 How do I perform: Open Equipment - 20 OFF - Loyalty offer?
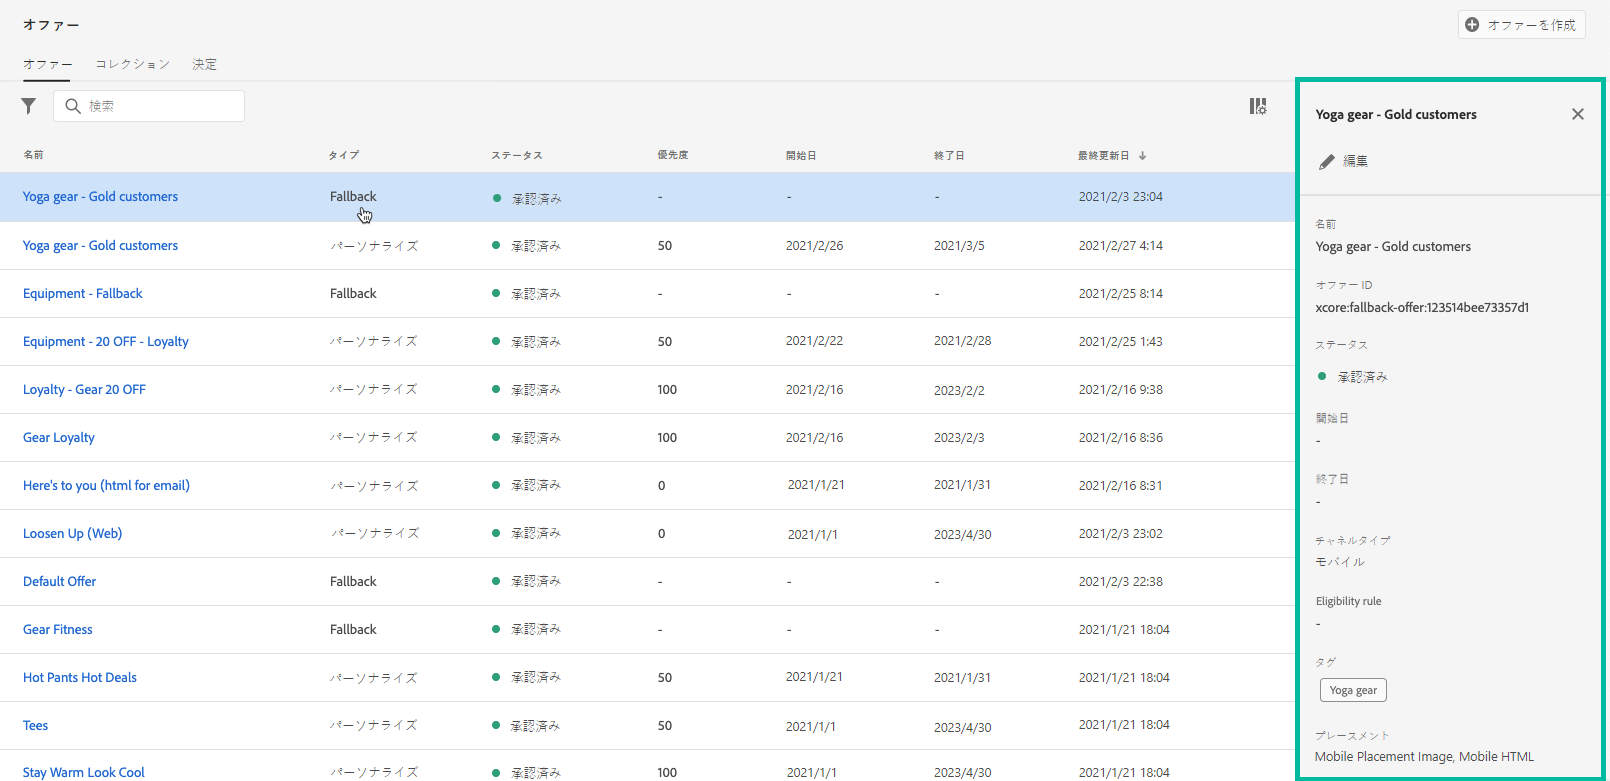pyautogui.click(x=106, y=342)
